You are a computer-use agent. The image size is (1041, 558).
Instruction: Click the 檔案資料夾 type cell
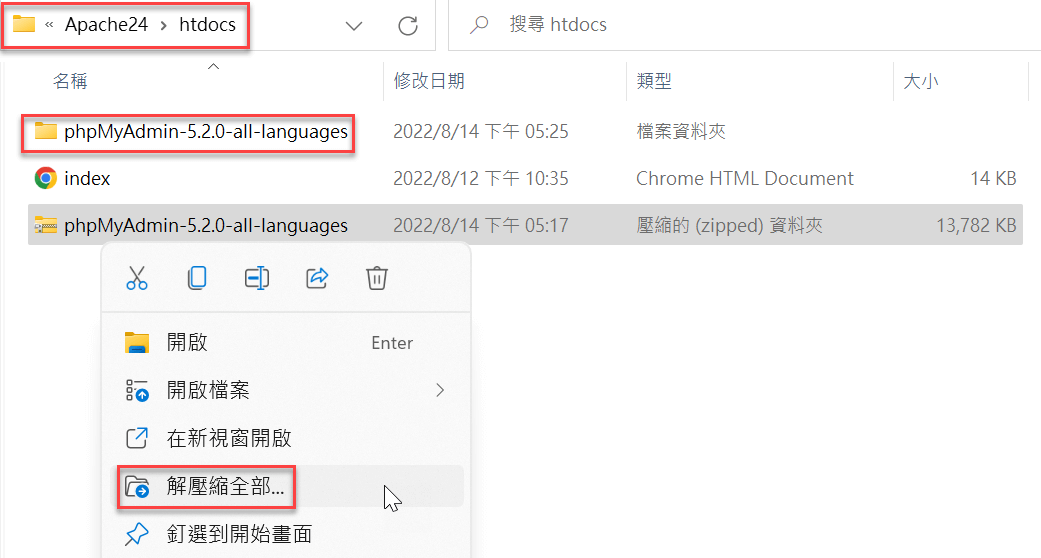(681, 132)
